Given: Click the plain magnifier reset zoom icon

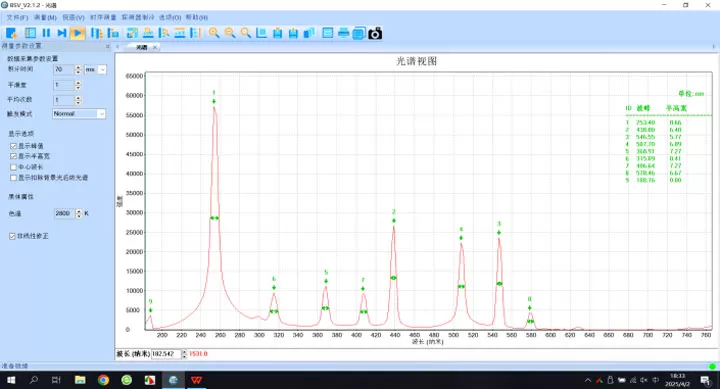Looking at the screenshot, I should coord(246,33).
